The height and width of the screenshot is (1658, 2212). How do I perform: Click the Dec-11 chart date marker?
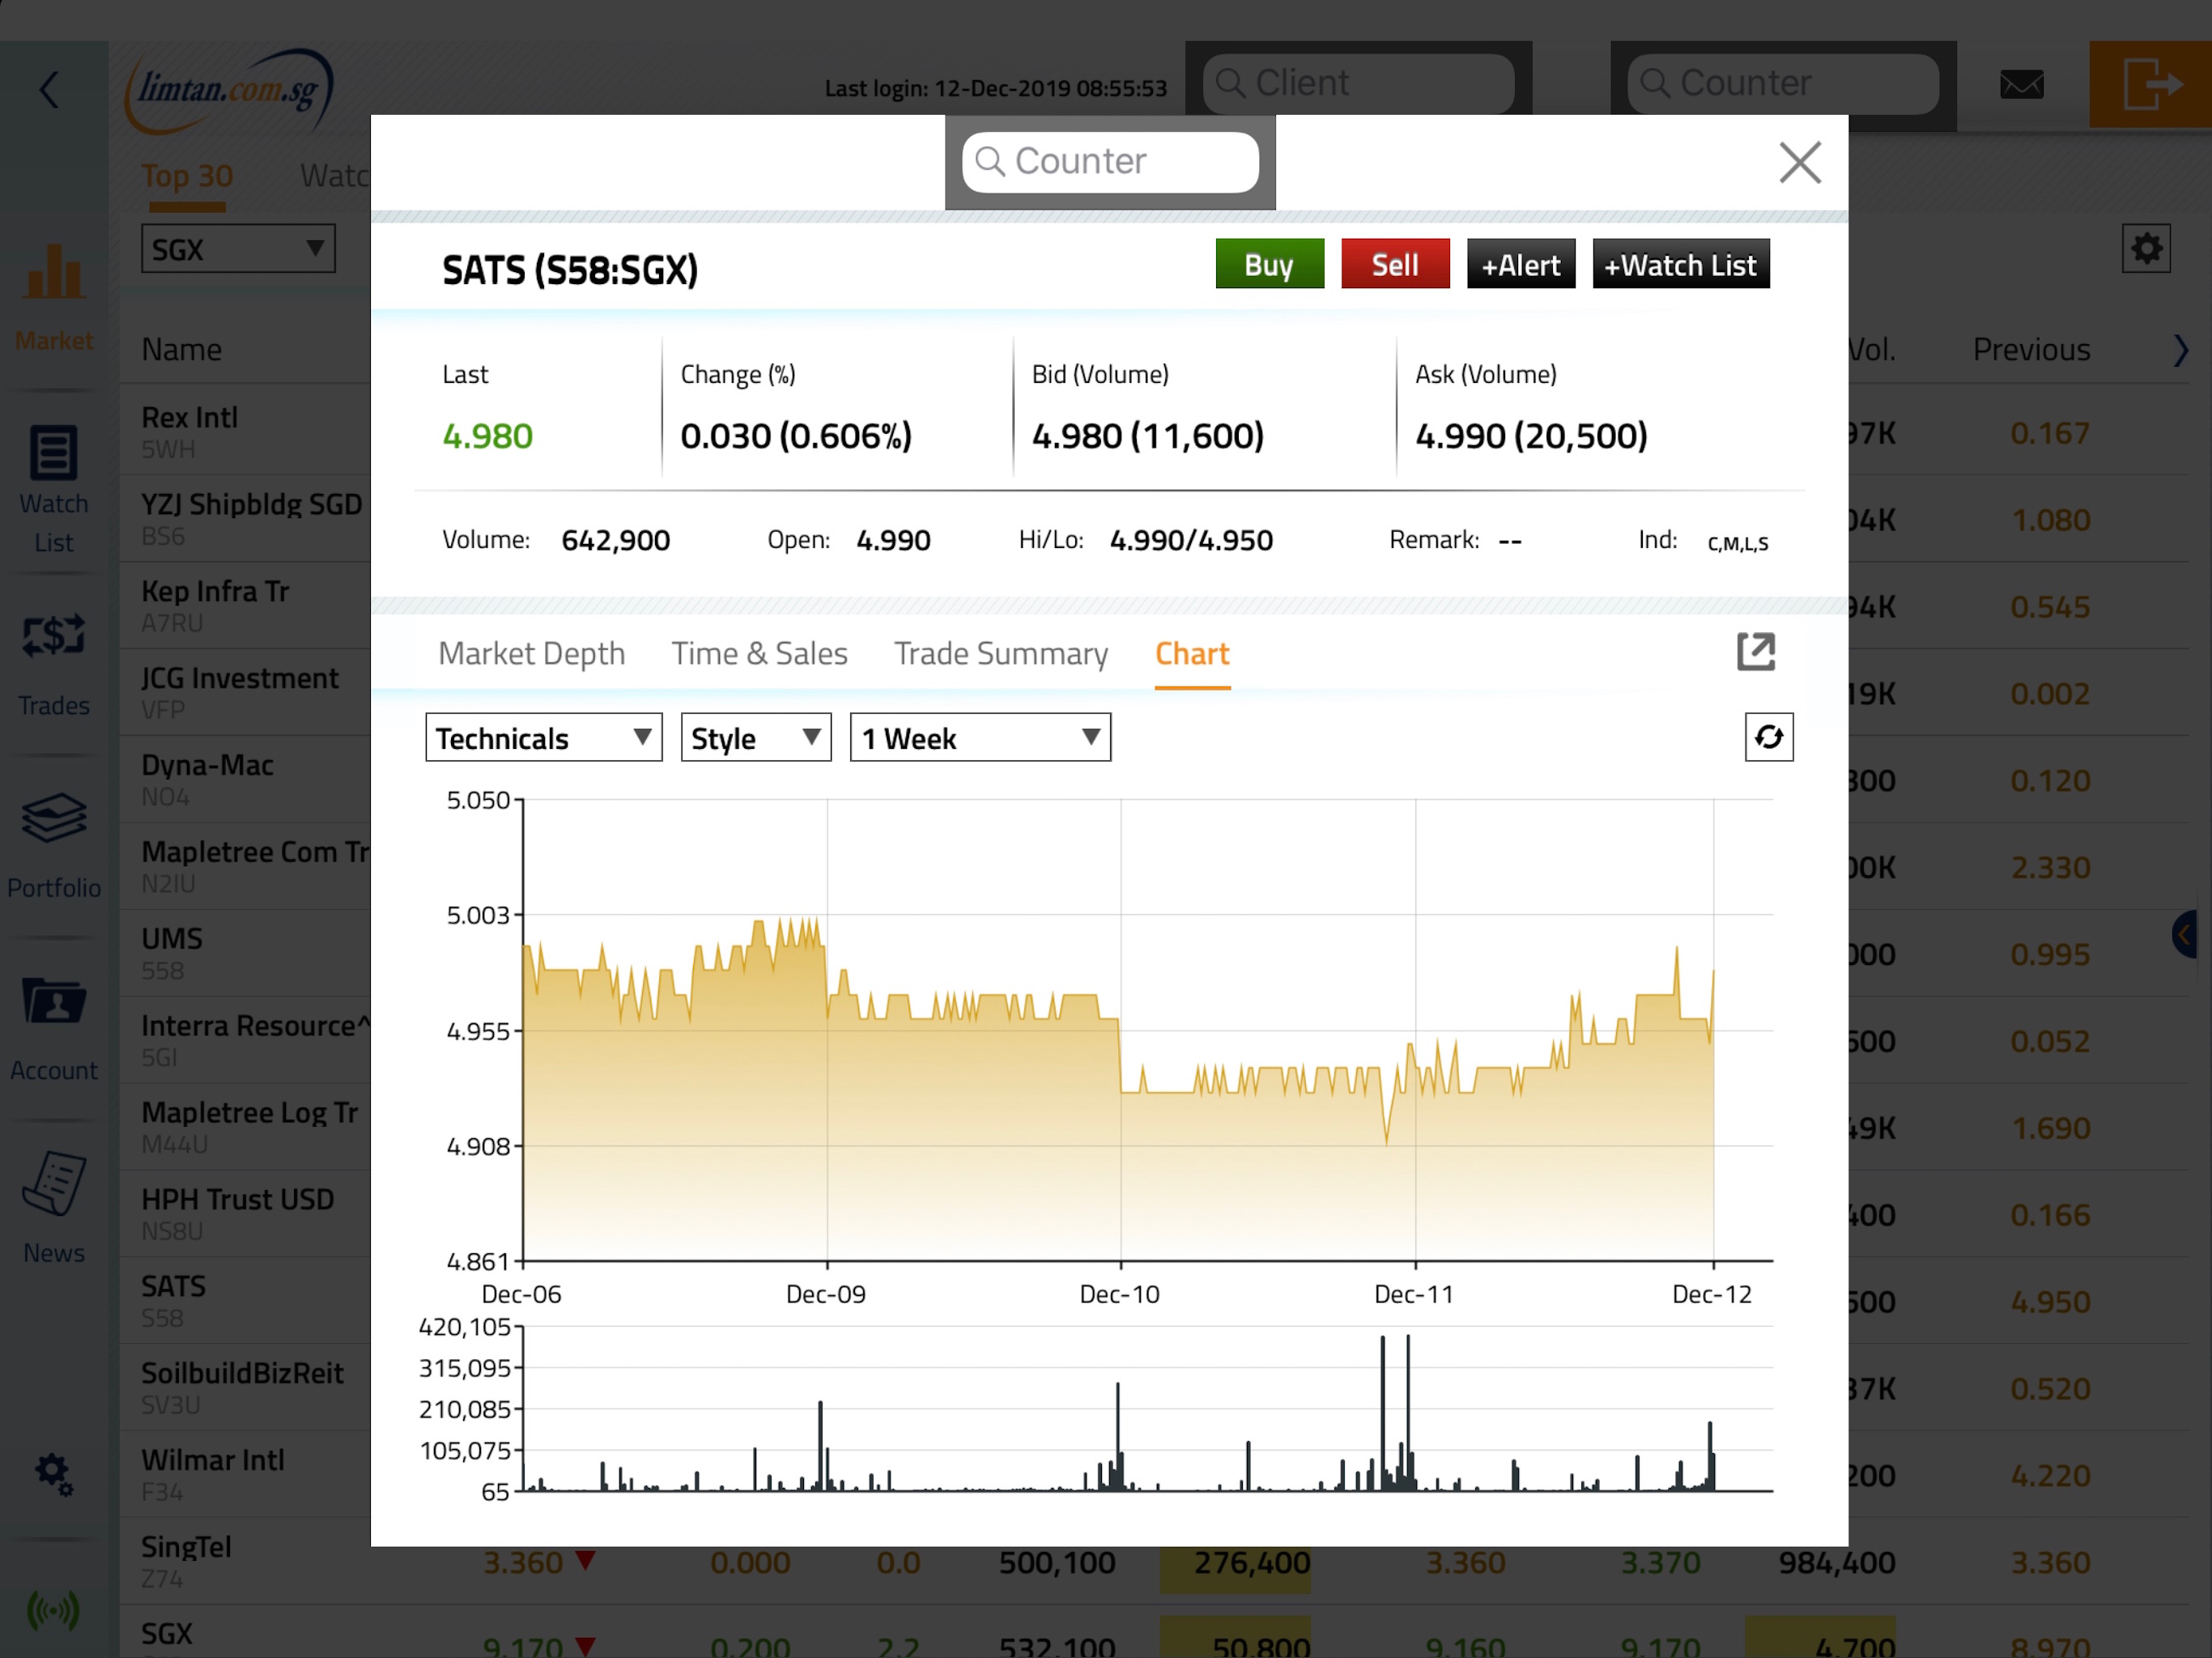pos(1414,1294)
